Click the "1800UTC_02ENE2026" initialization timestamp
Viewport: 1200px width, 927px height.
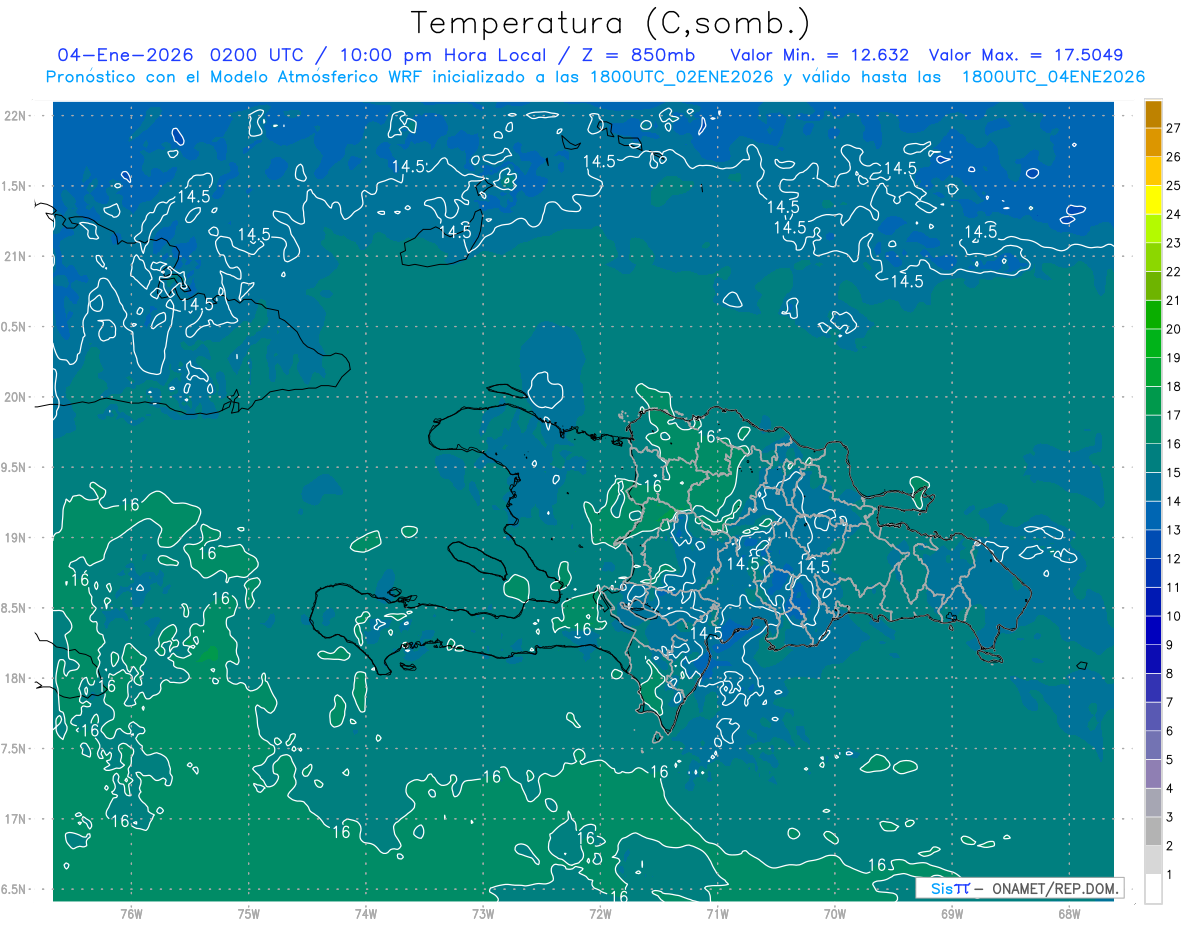pos(683,77)
